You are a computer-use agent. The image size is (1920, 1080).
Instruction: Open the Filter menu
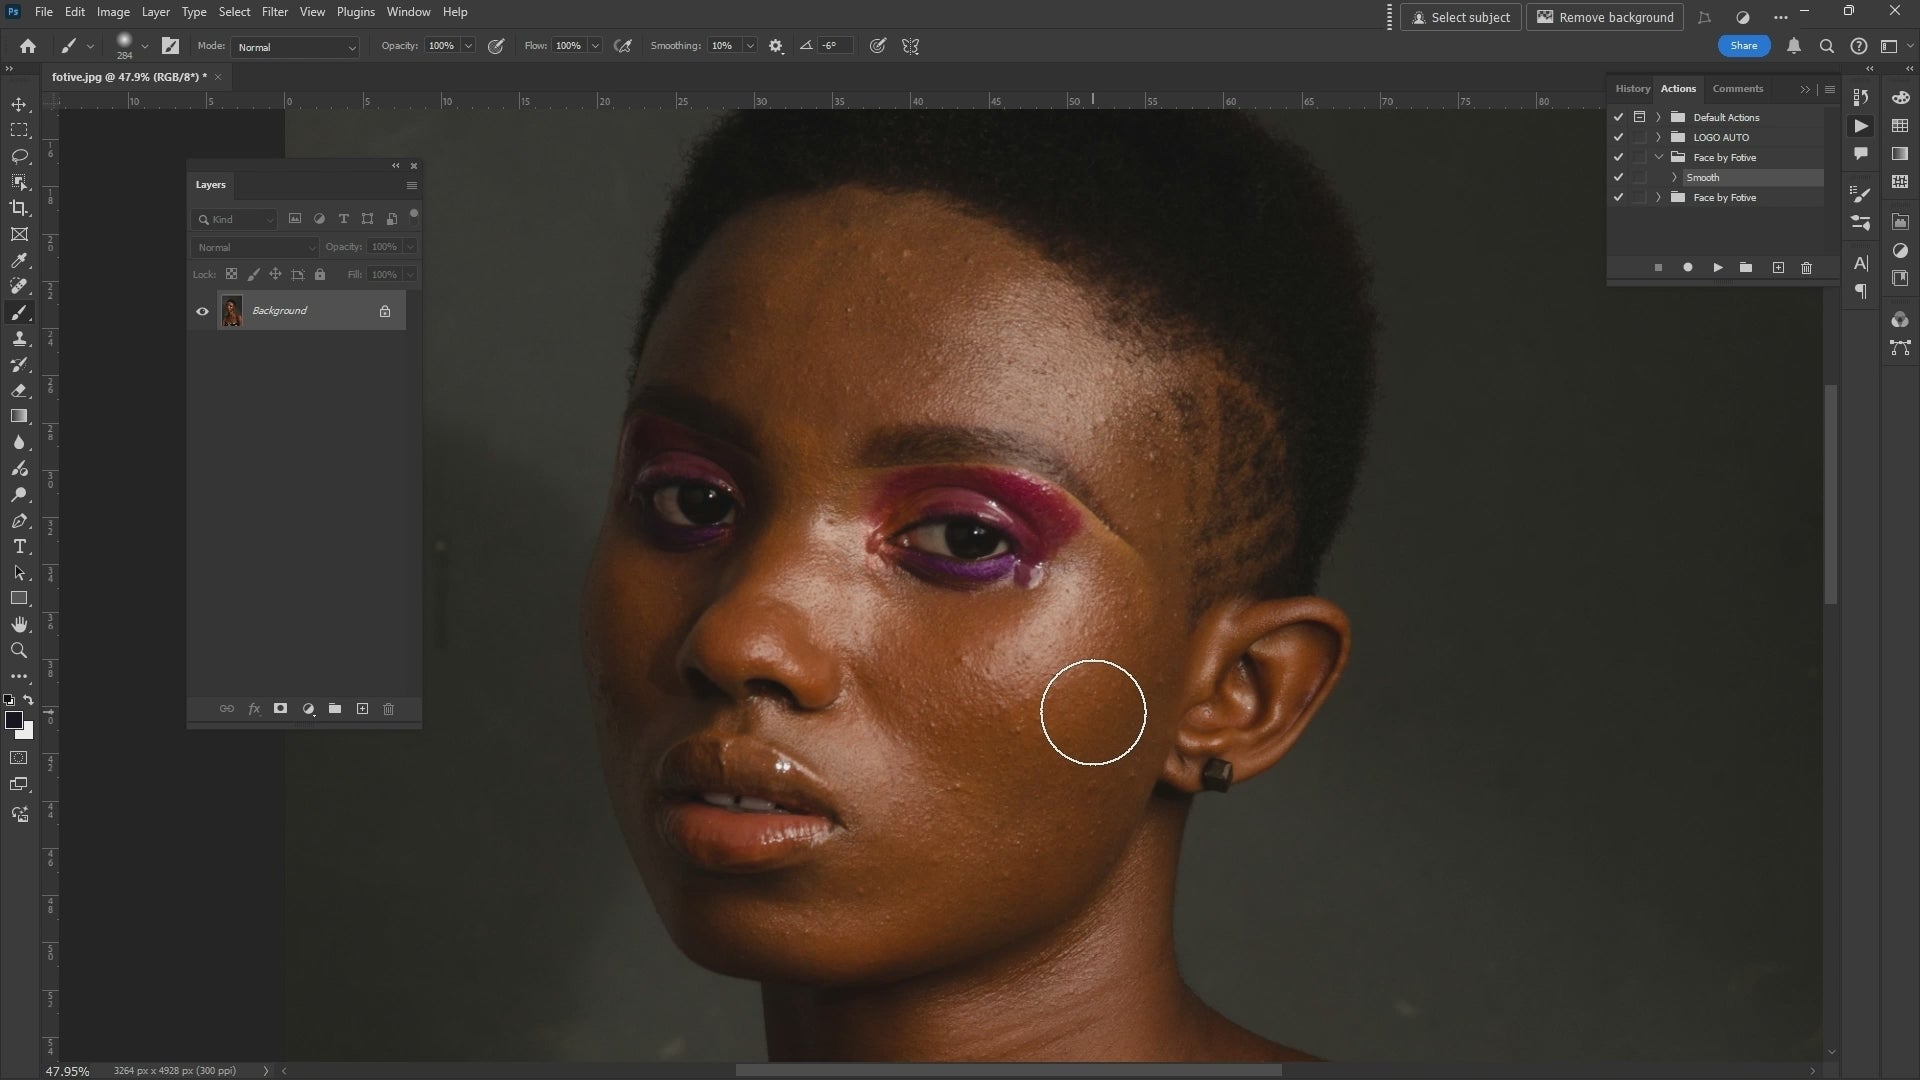pyautogui.click(x=275, y=11)
